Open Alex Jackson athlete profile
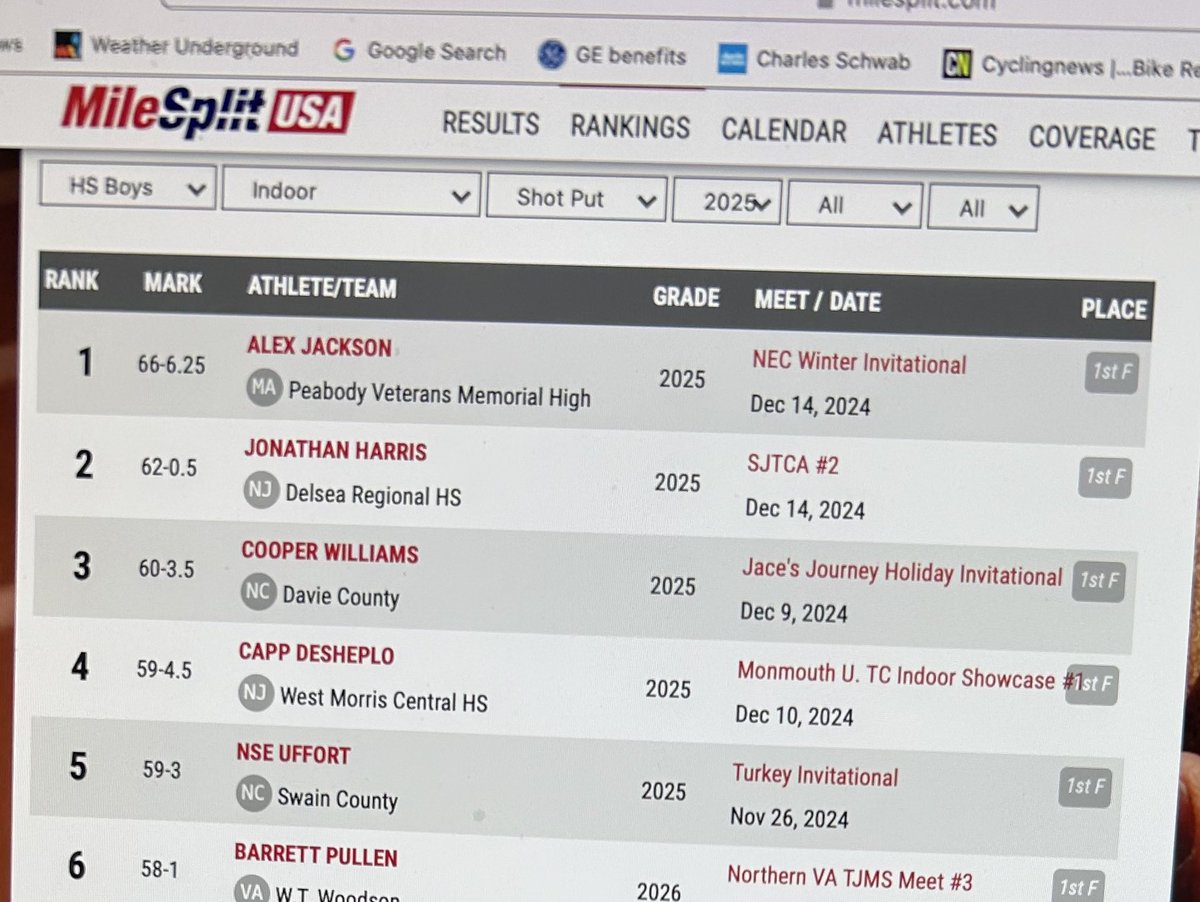 tap(319, 347)
